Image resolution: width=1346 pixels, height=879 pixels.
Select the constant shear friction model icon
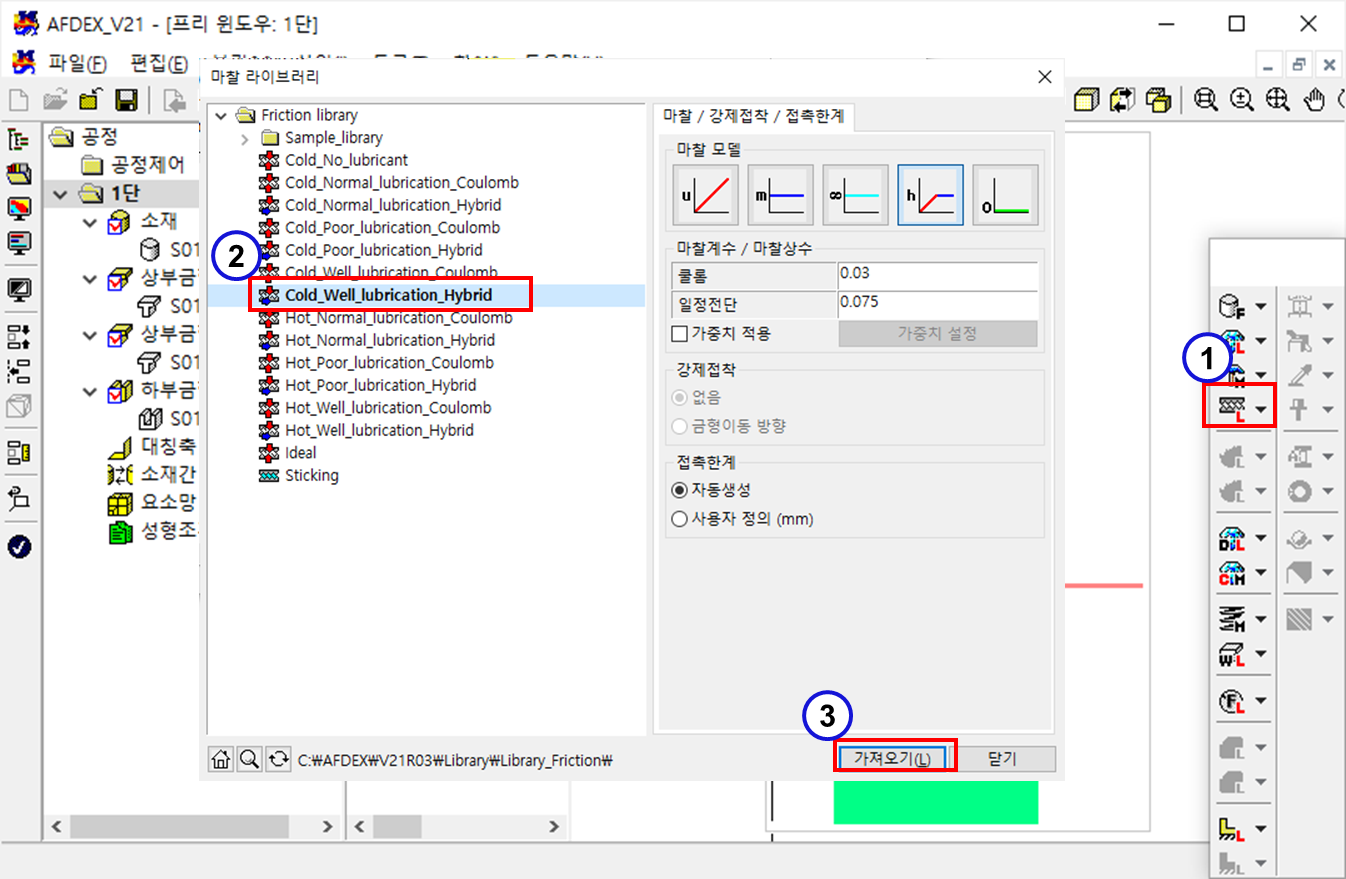click(x=781, y=195)
